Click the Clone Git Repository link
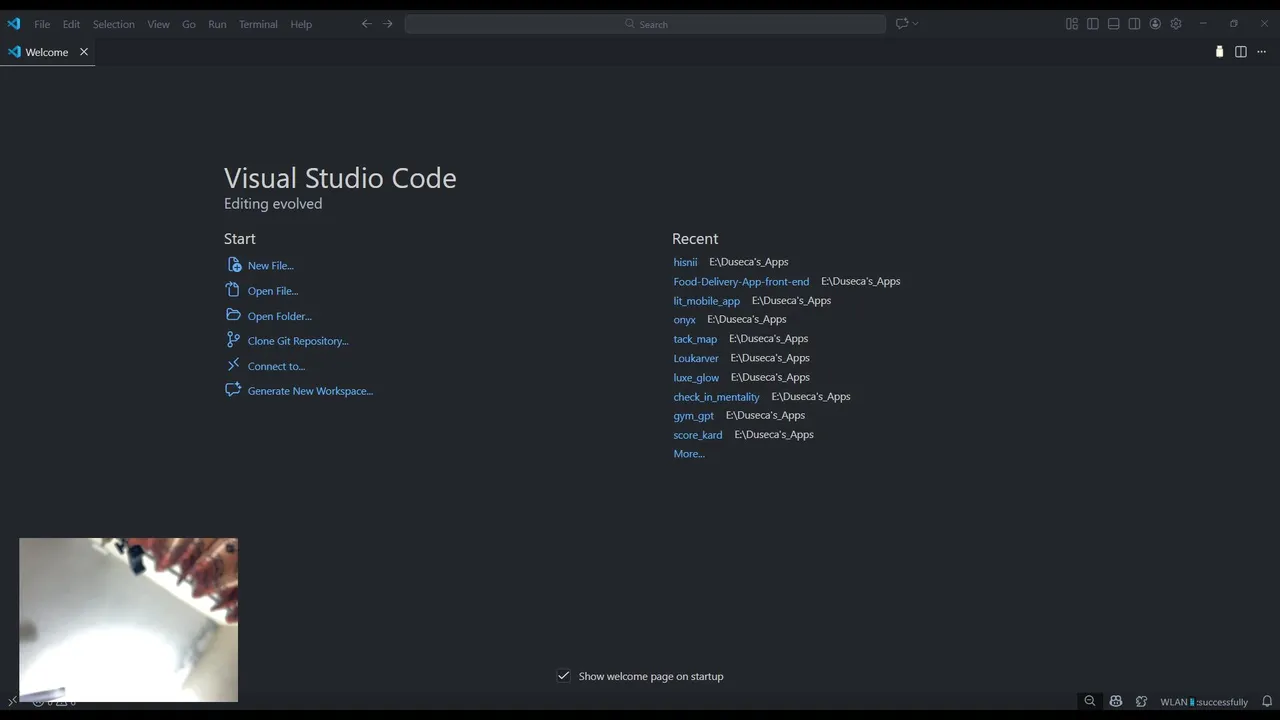The width and height of the screenshot is (1280, 720). [298, 341]
